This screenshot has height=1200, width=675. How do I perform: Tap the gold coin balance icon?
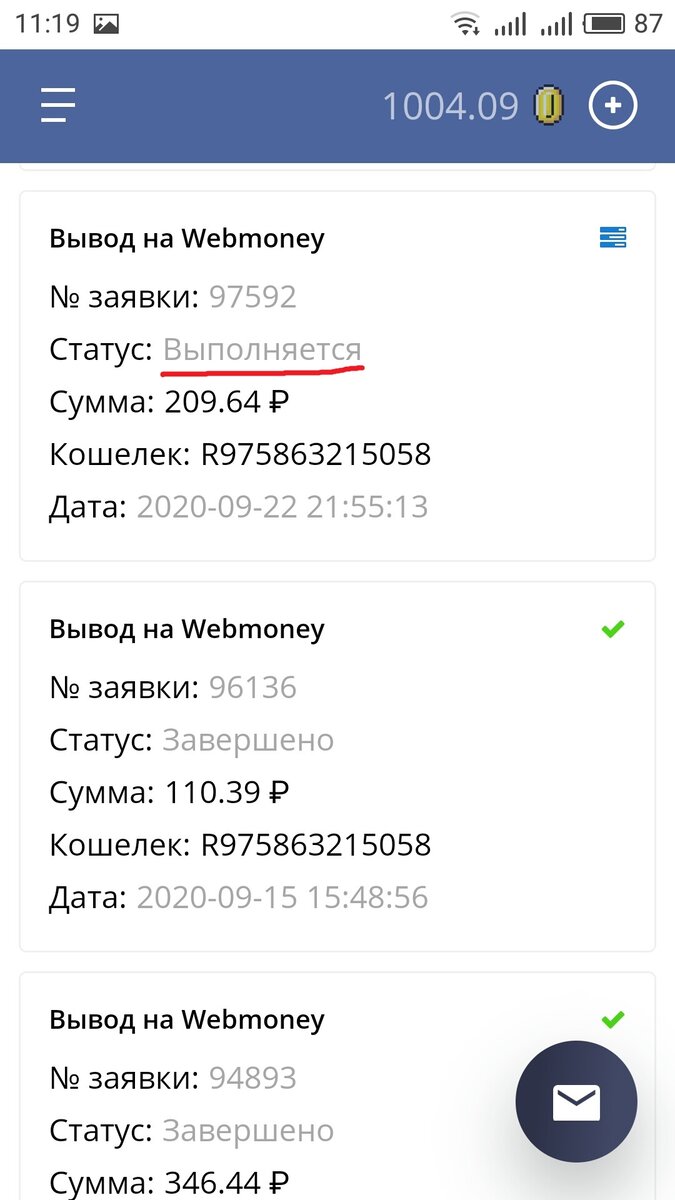pyautogui.click(x=548, y=106)
